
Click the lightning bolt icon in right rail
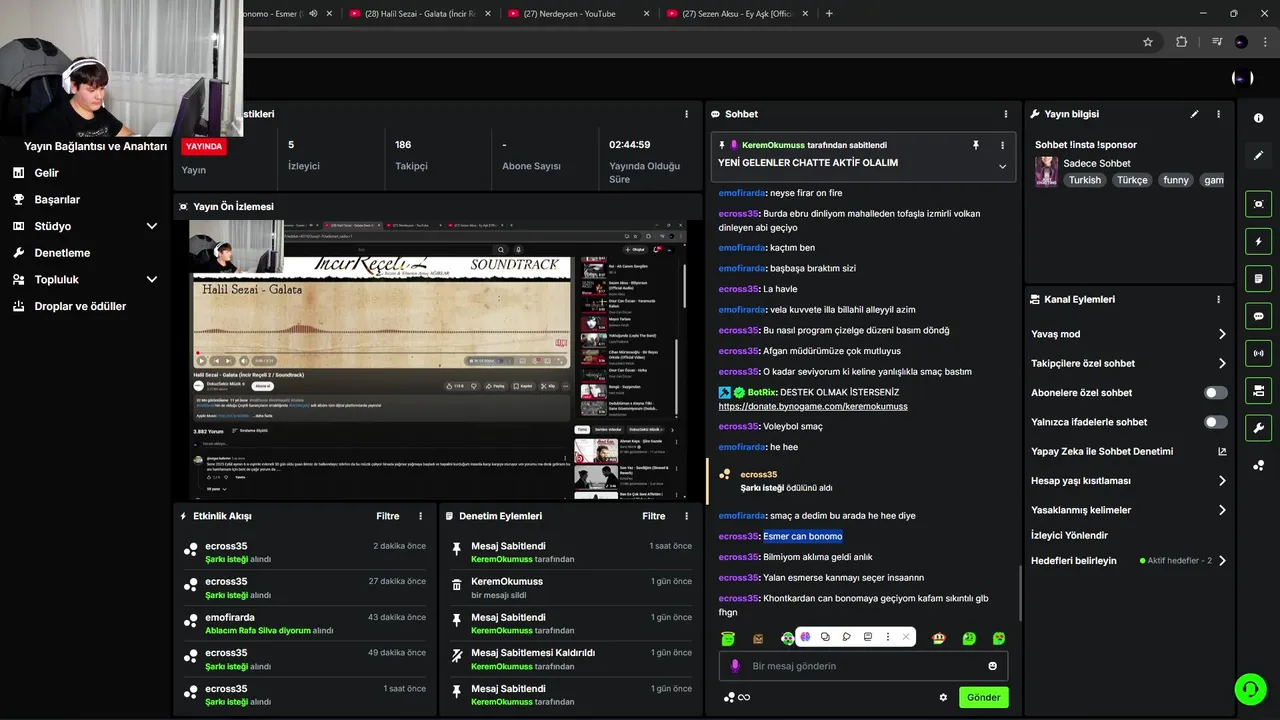pos(1258,241)
